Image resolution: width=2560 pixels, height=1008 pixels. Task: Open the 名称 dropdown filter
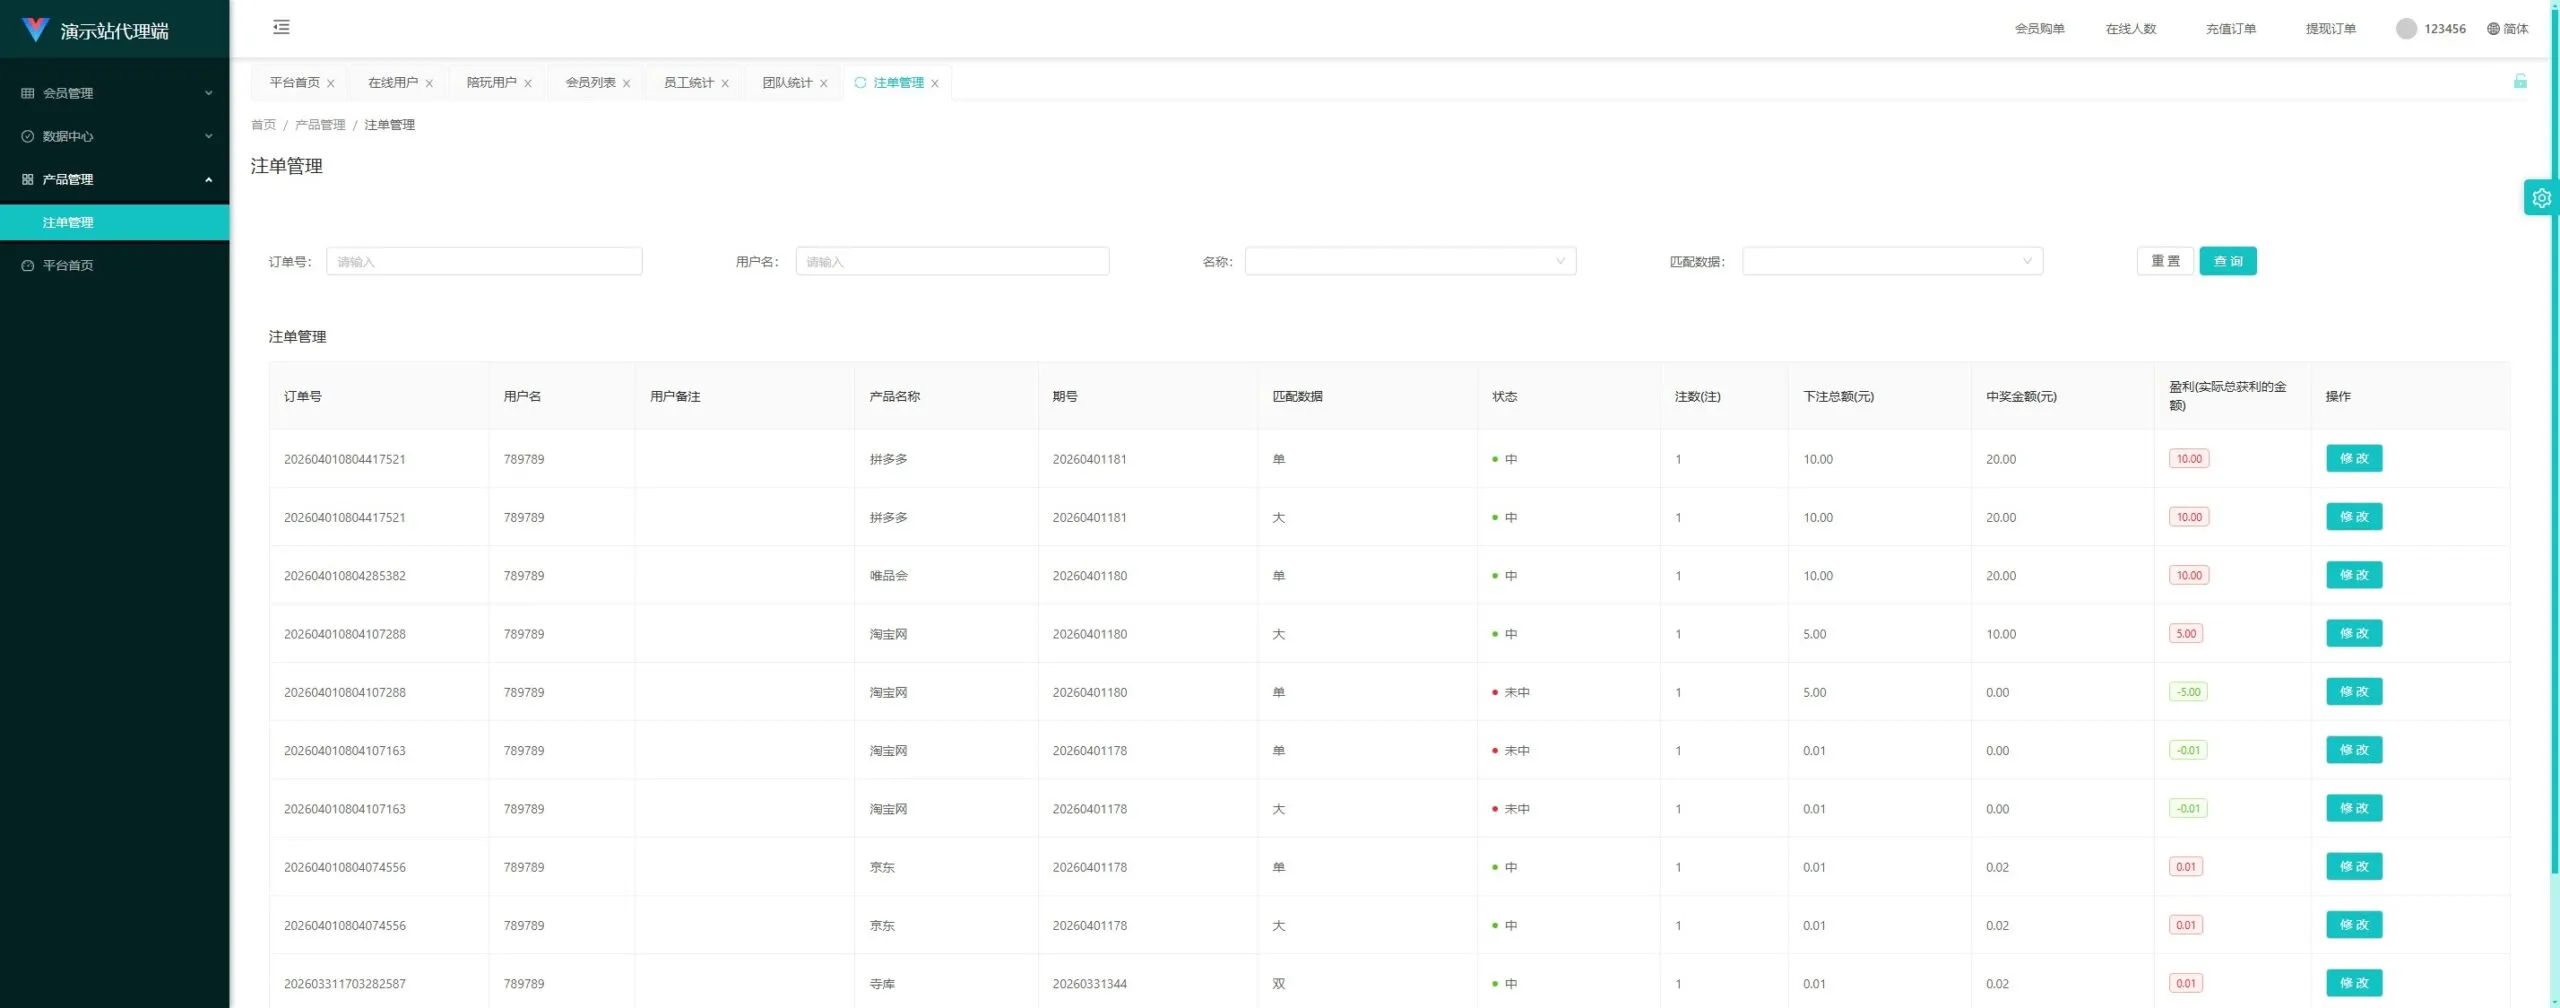[1410, 261]
